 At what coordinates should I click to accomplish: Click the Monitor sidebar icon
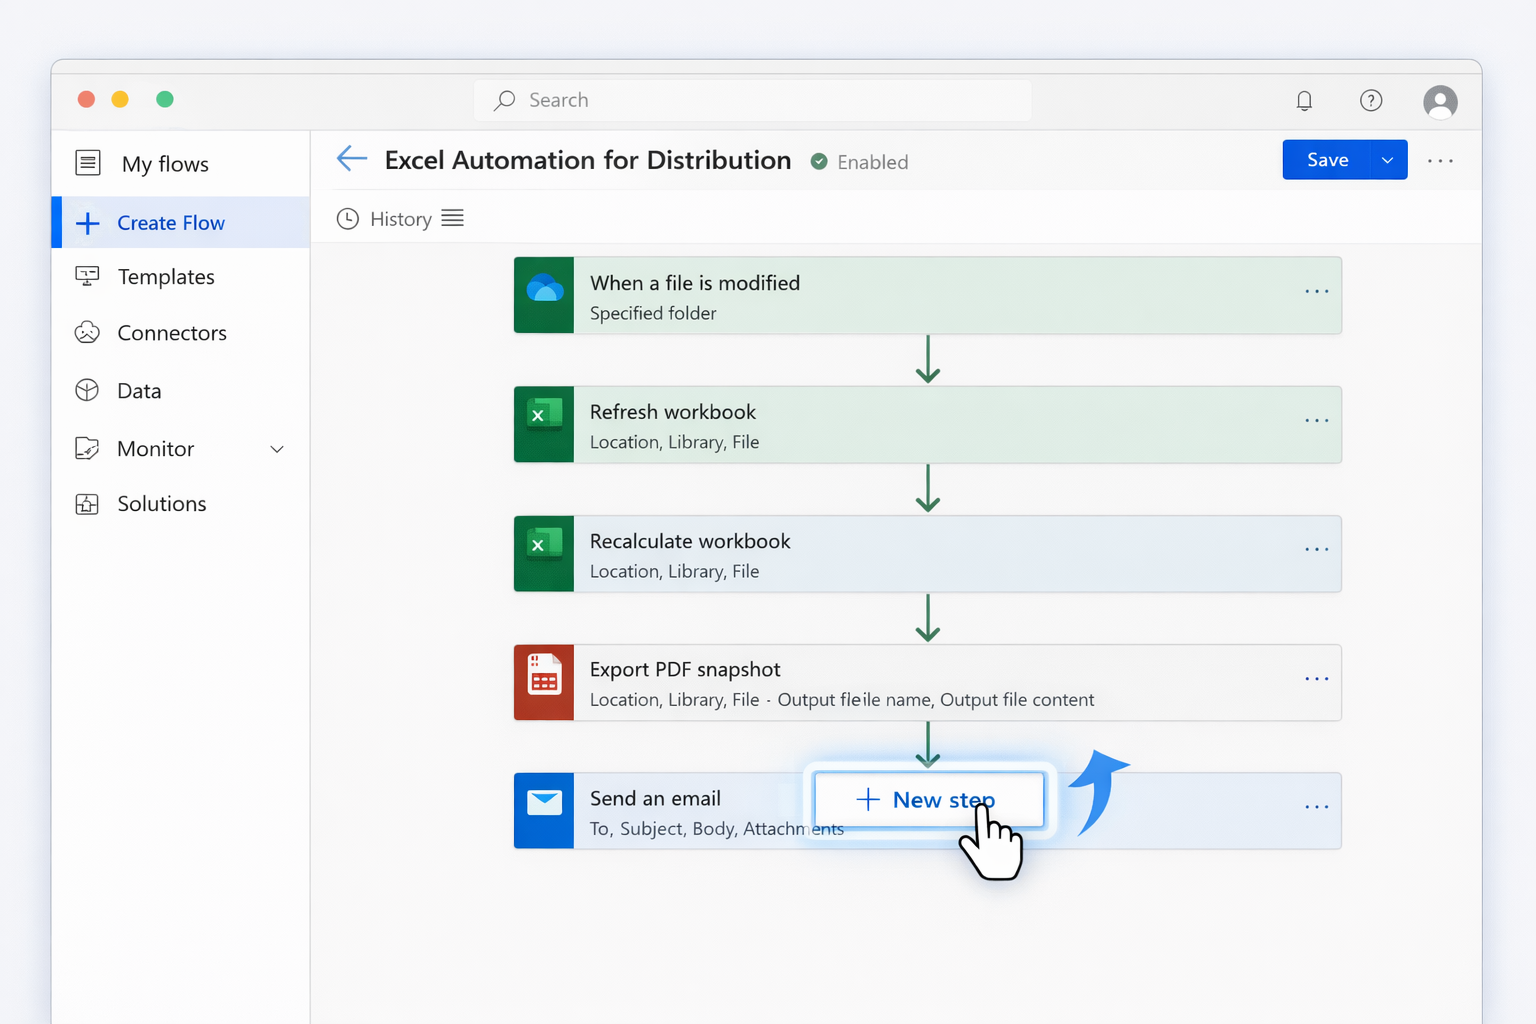tap(87, 448)
